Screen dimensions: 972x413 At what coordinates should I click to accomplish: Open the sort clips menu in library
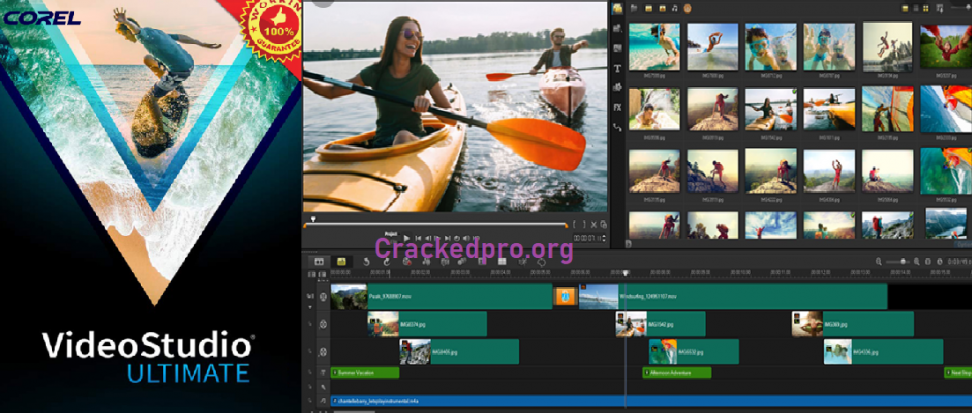[x=940, y=9]
